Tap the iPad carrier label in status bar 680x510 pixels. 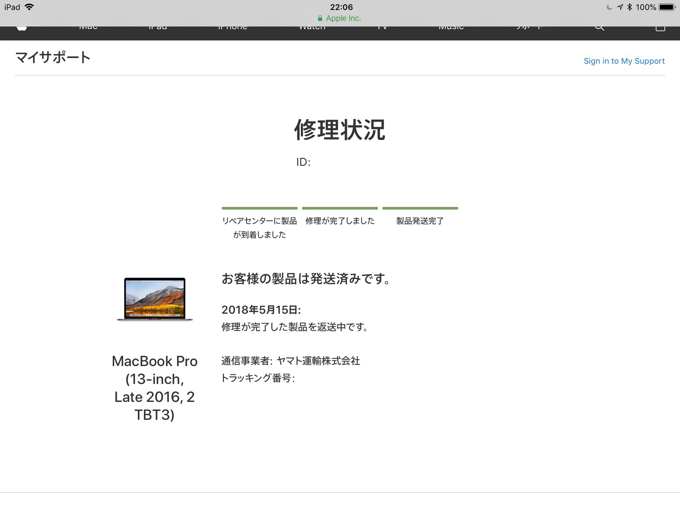12,7
